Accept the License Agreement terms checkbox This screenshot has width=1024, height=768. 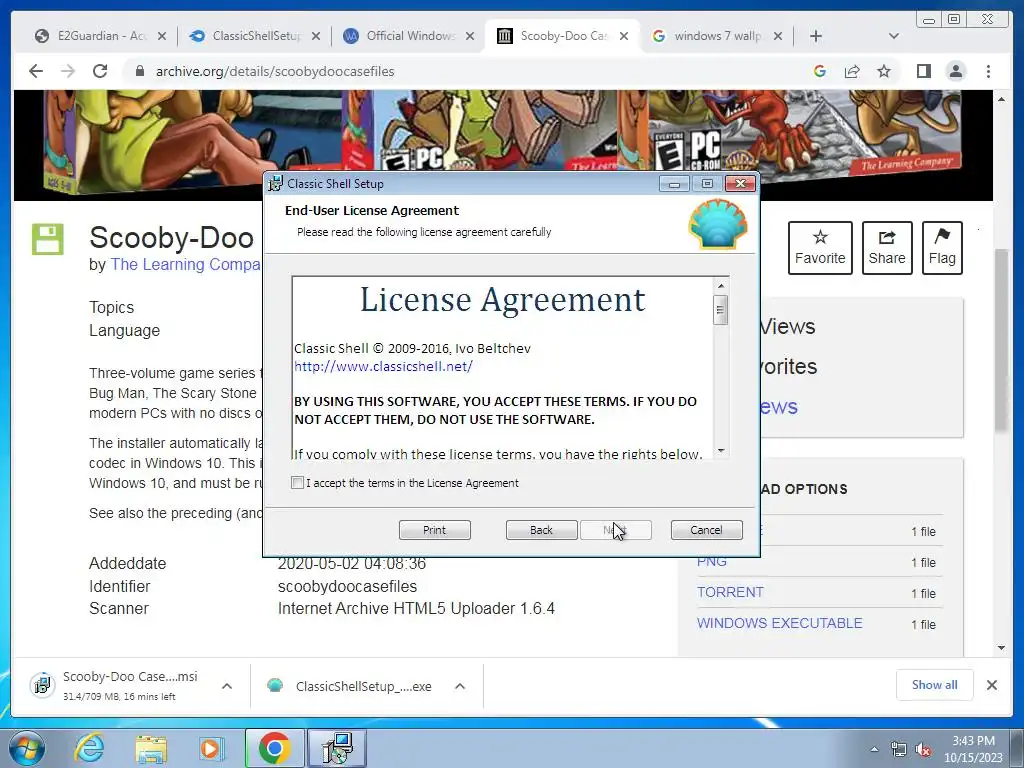(x=297, y=483)
